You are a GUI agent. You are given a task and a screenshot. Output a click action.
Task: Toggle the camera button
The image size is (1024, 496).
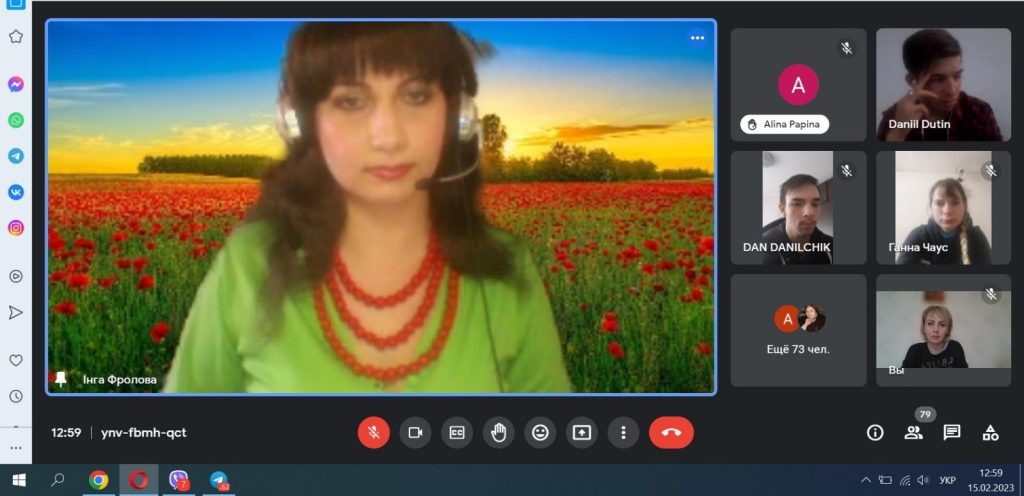click(415, 432)
